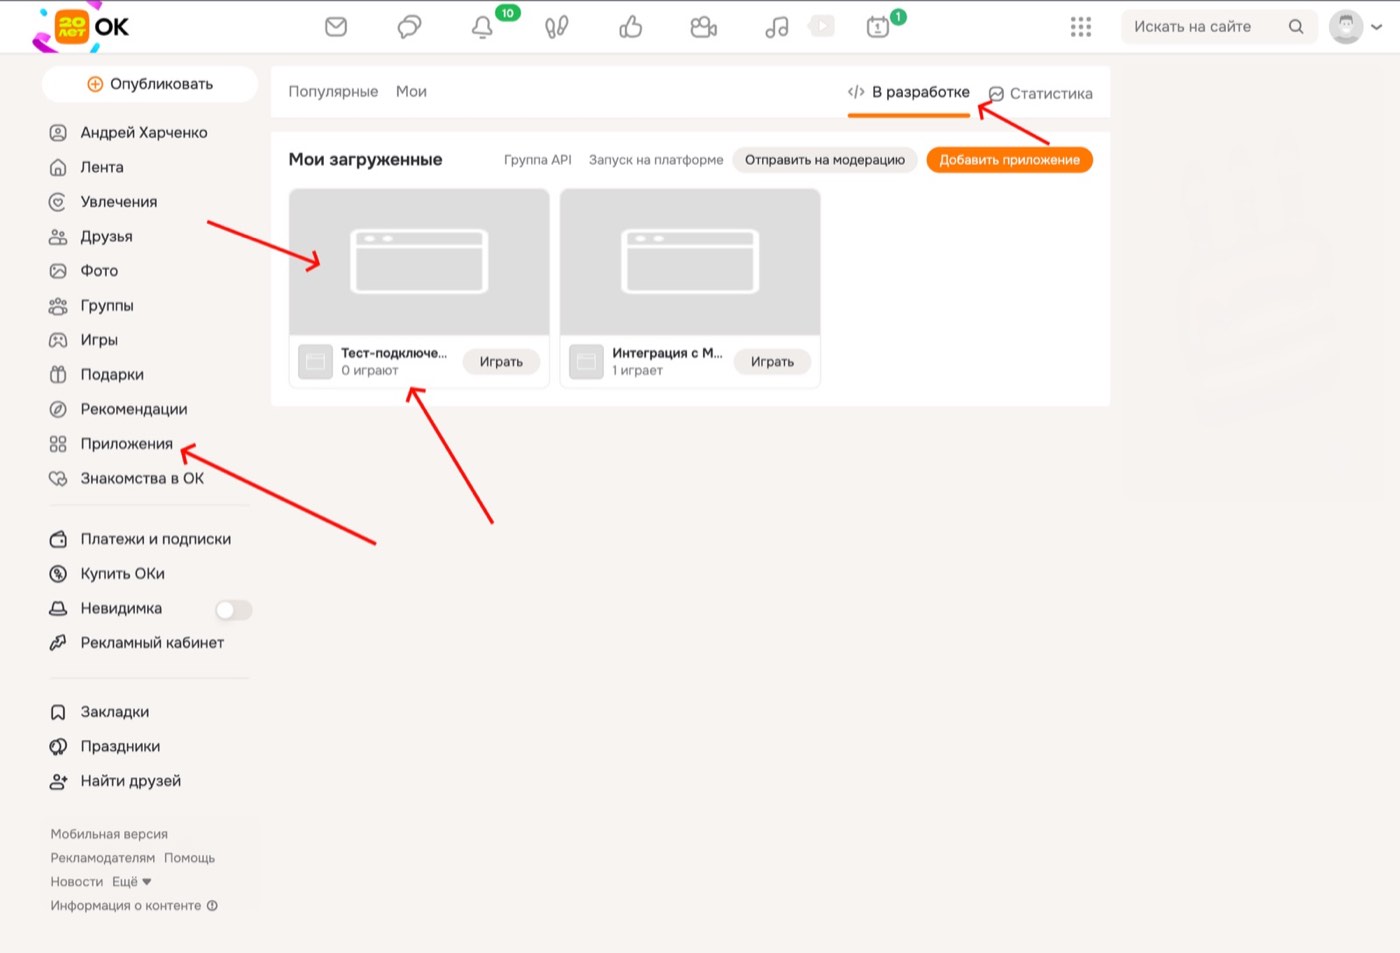Open the messages envelope icon
Viewport: 1400px width, 953px height.
(336, 27)
